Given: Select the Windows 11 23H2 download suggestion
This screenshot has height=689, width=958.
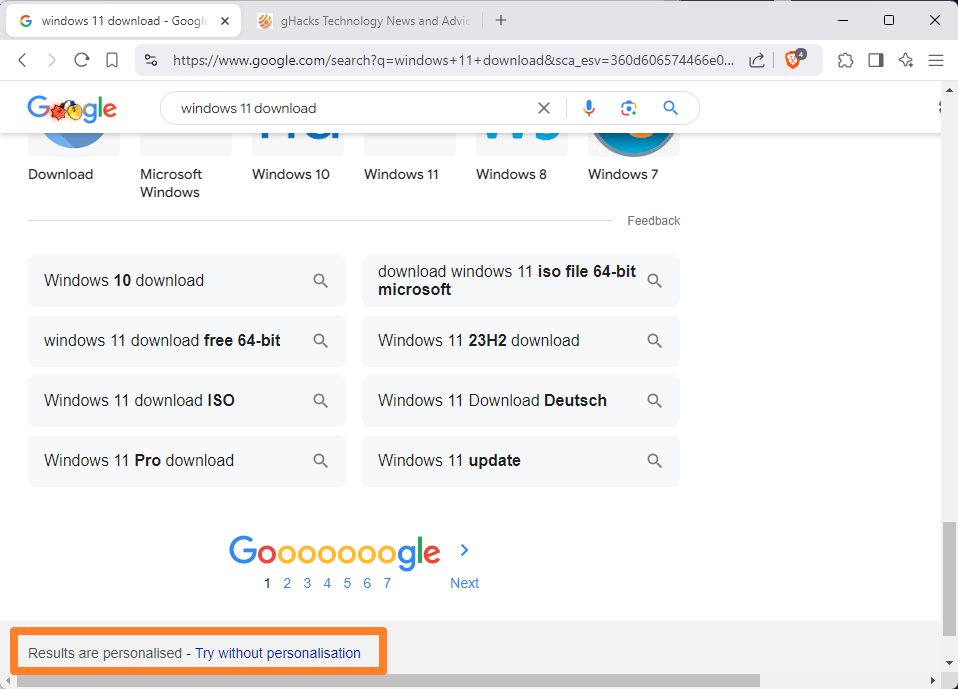Looking at the screenshot, I should click(x=521, y=340).
